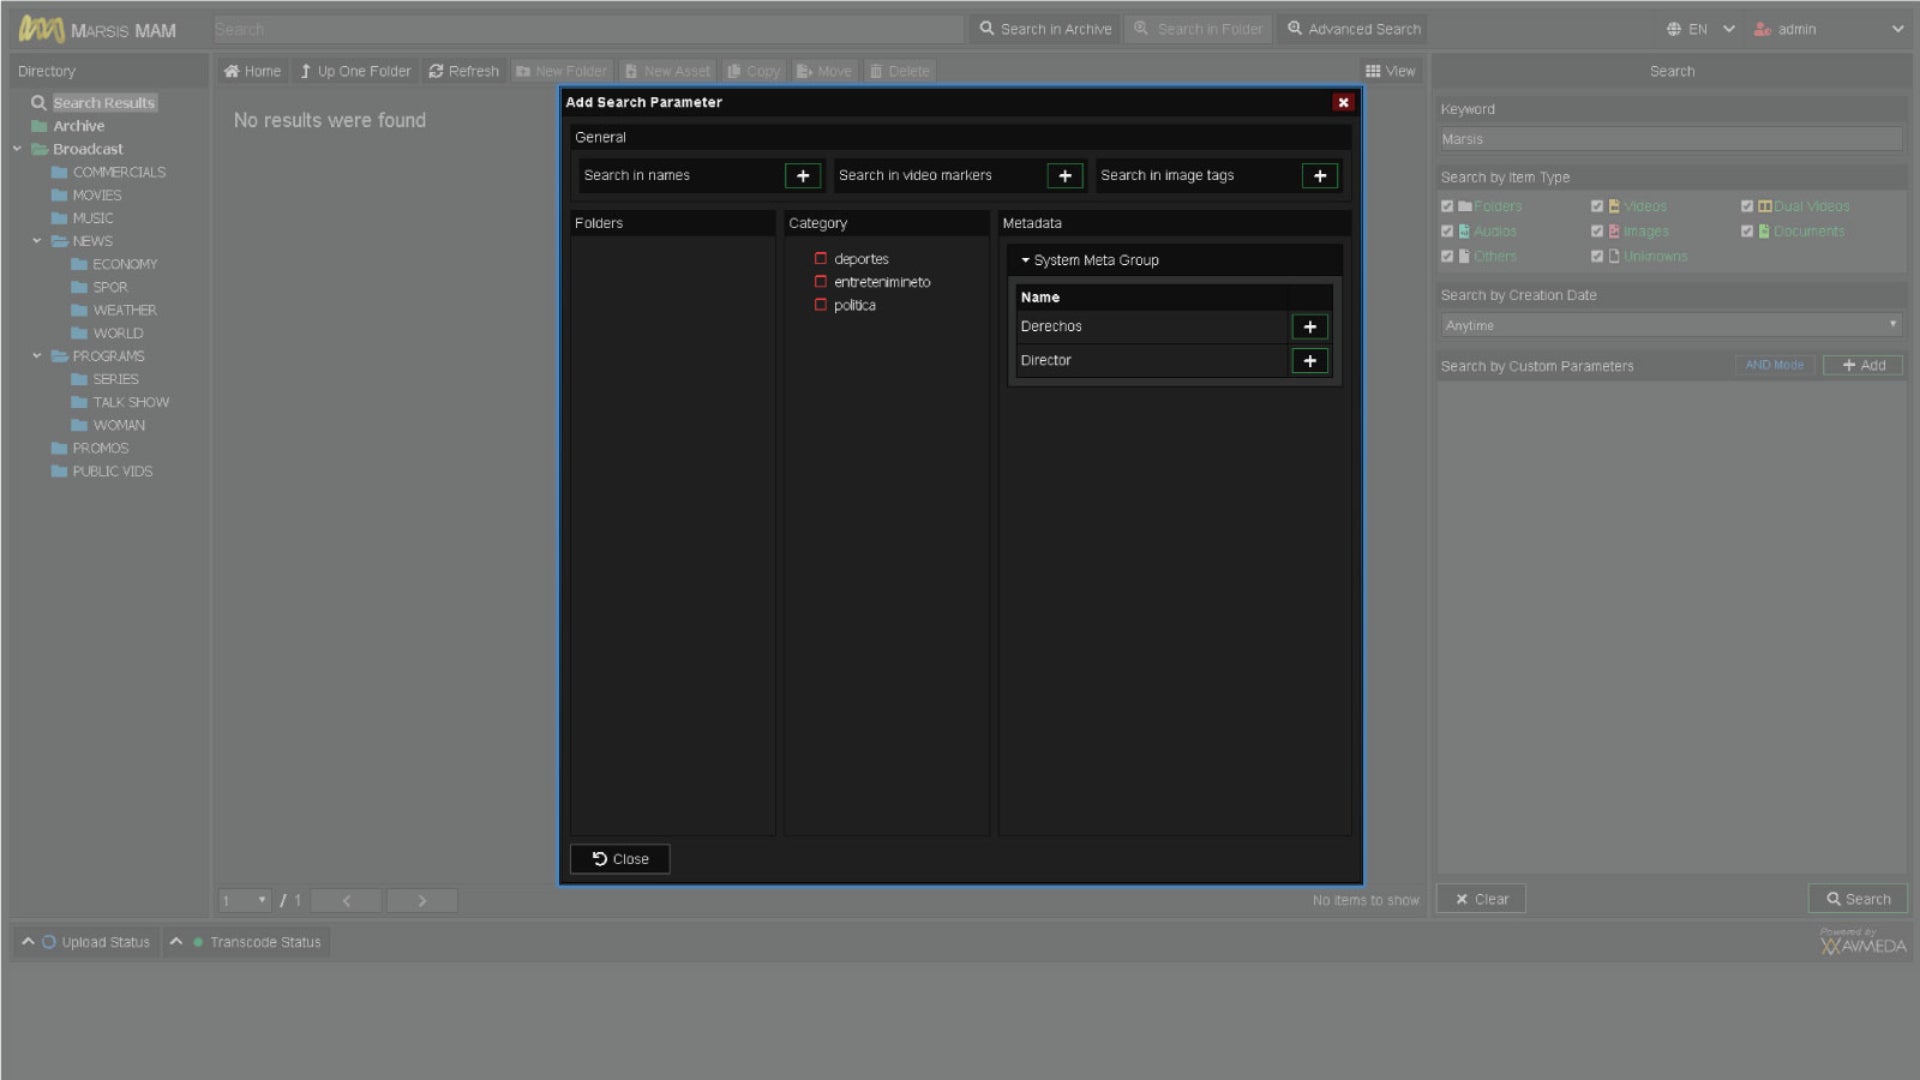Check the deportes category checkbox
The height and width of the screenshot is (1080, 1920).
click(x=821, y=259)
